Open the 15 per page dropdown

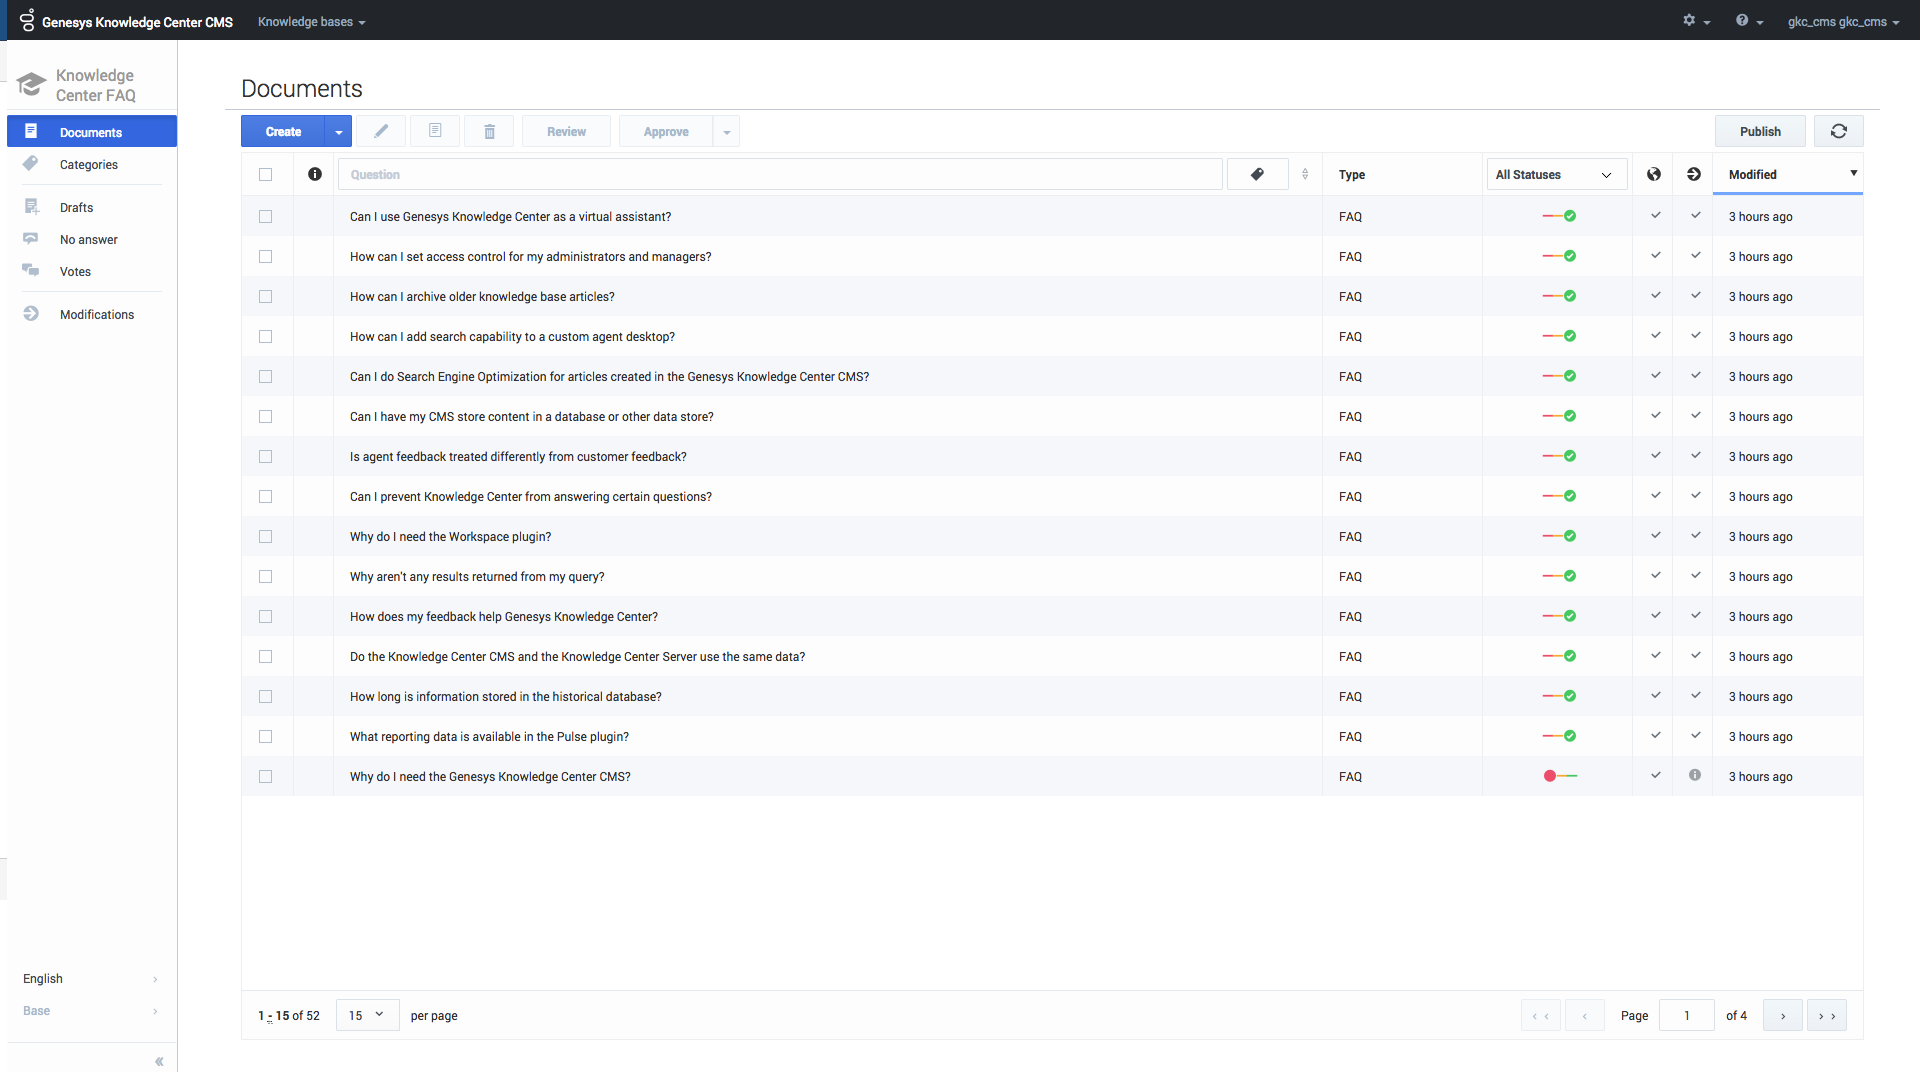pos(367,1015)
